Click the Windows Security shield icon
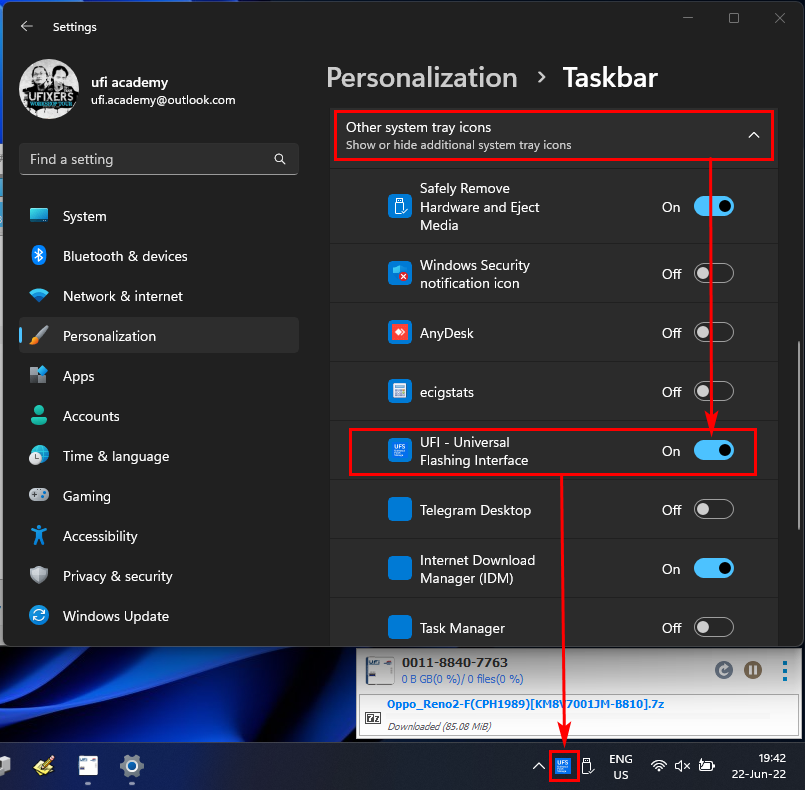Image resolution: width=805 pixels, height=790 pixels. (399, 273)
